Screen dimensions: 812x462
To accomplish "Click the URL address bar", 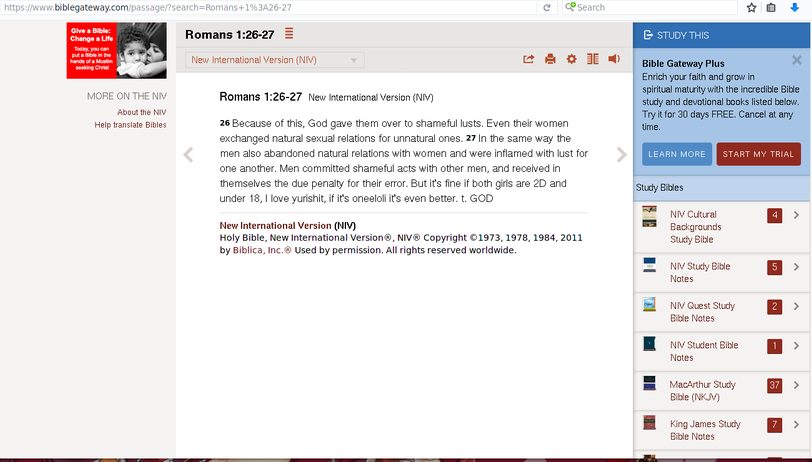I will (269, 8).
